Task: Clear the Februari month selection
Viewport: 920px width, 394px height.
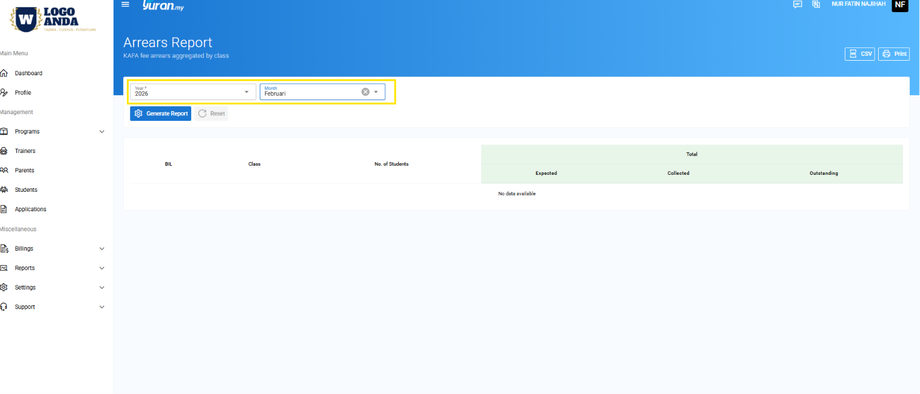Action: pyautogui.click(x=365, y=92)
